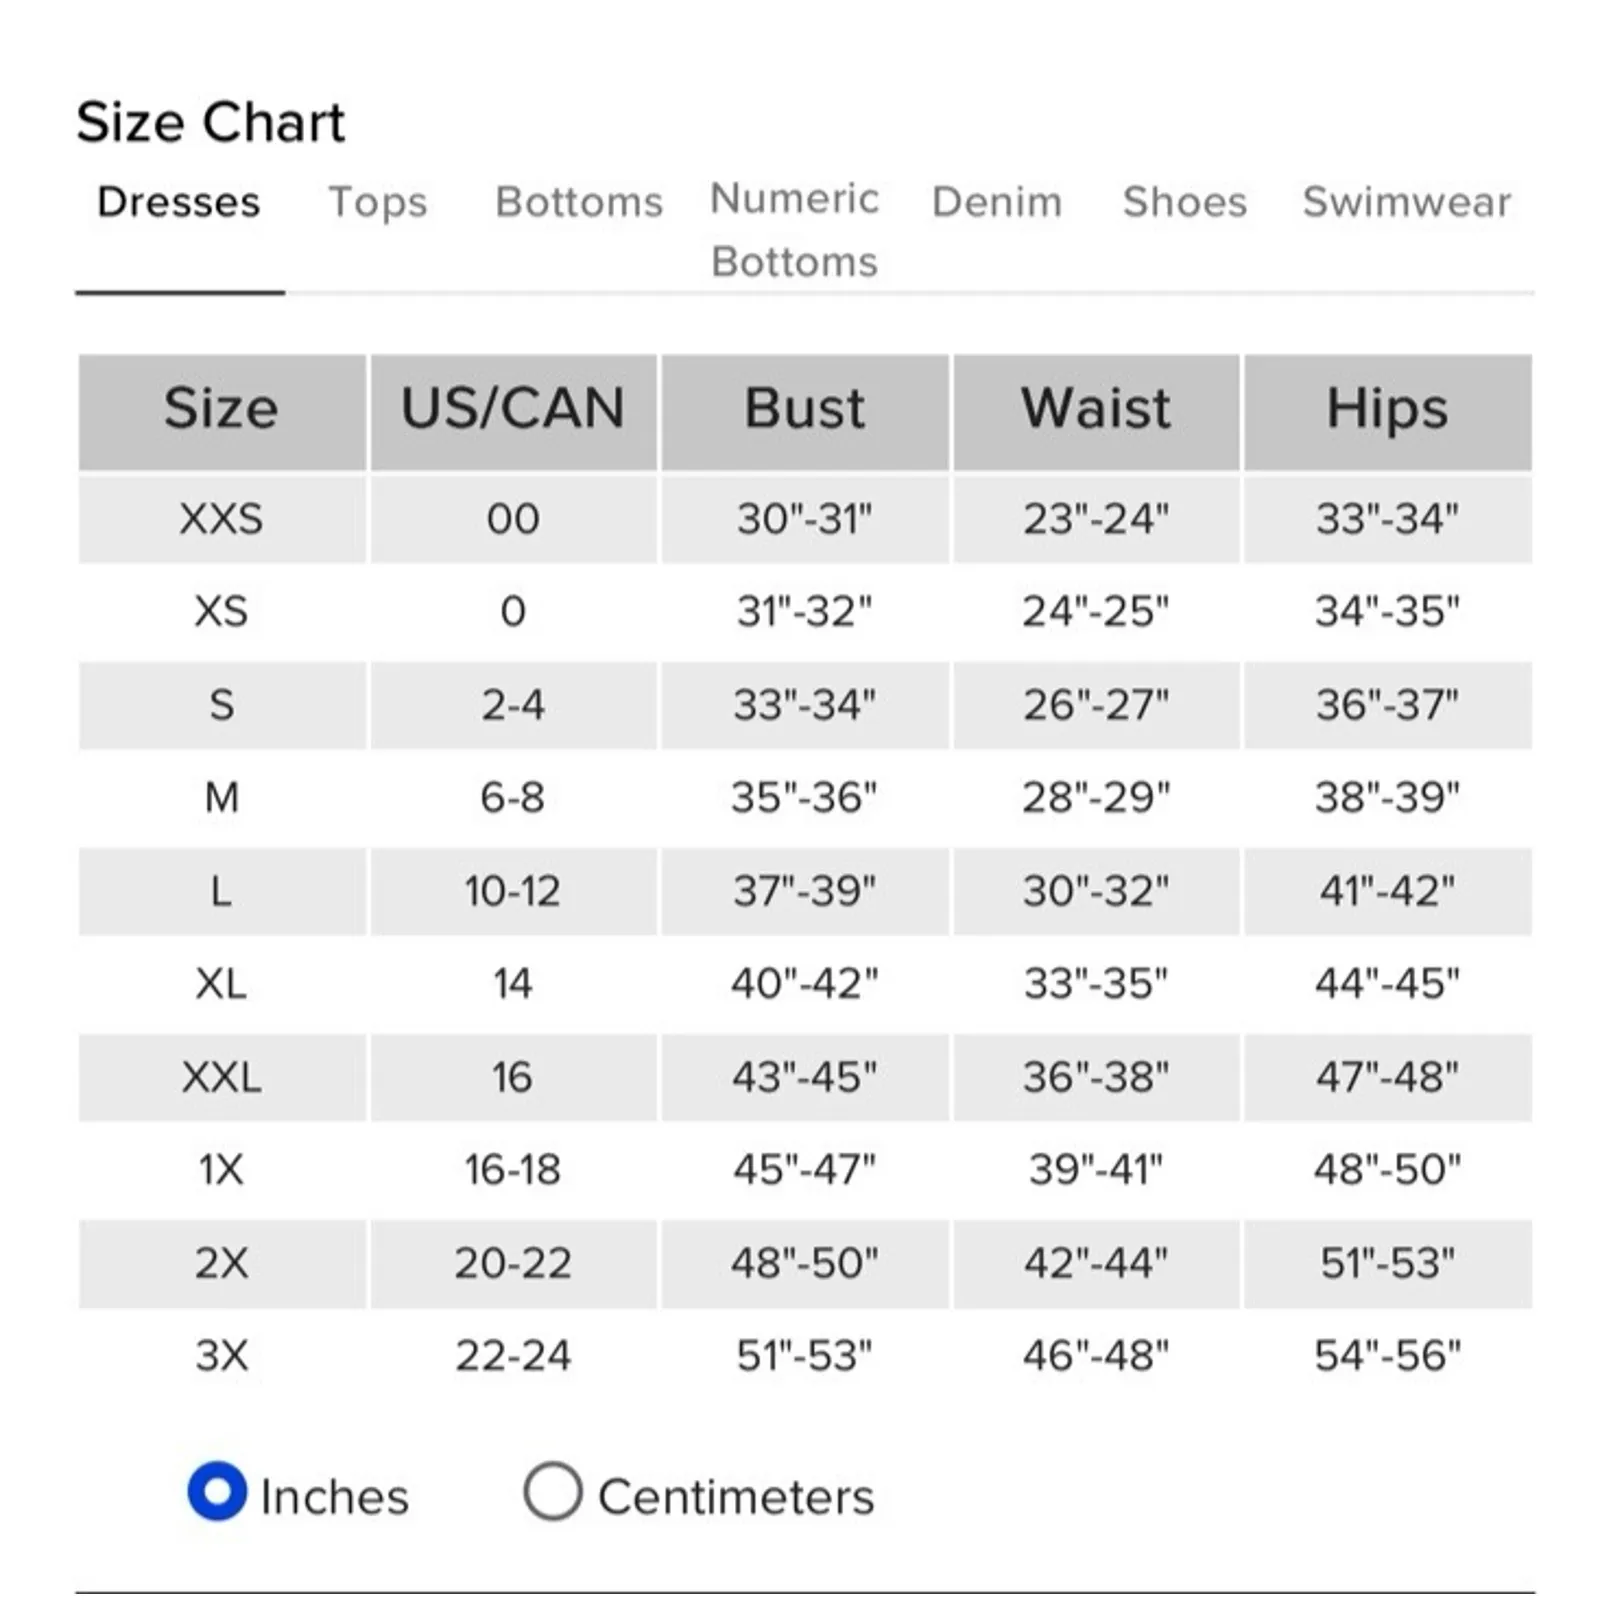Viewport: 1600px width, 1600px height.
Task: Open the Dresses size tab
Action: tap(179, 202)
